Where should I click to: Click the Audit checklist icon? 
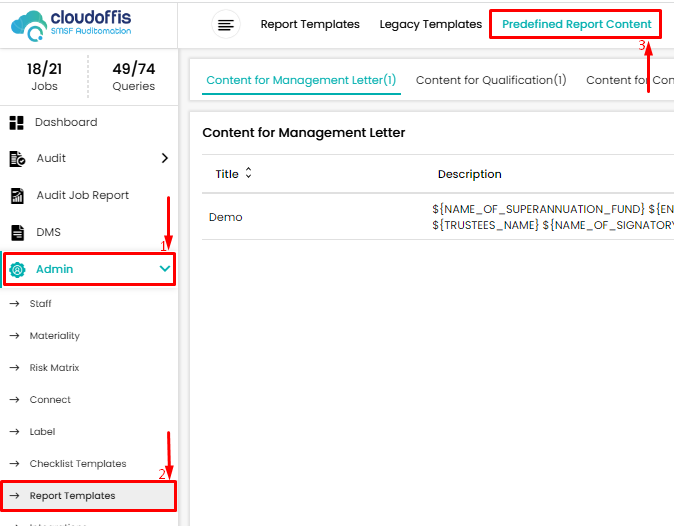click(x=17, y=159)
